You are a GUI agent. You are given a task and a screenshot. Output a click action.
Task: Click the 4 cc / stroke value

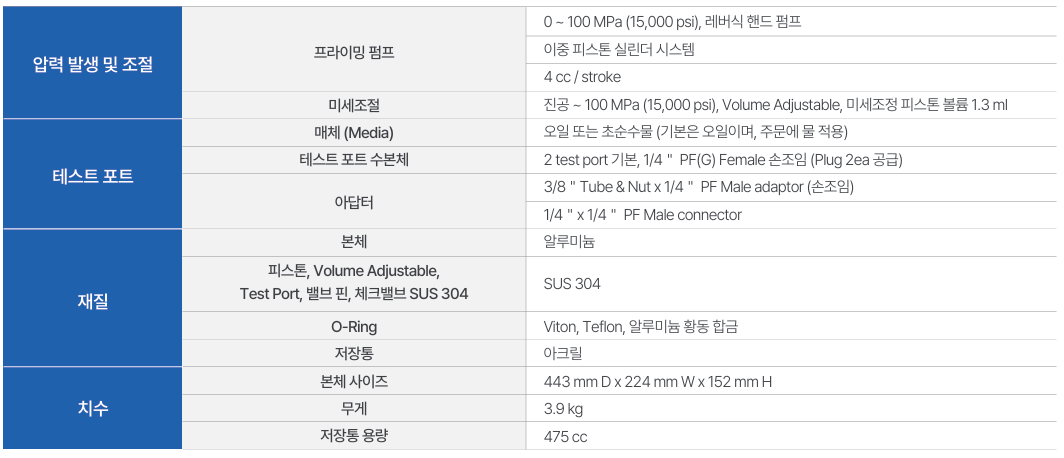coord(582,77)
